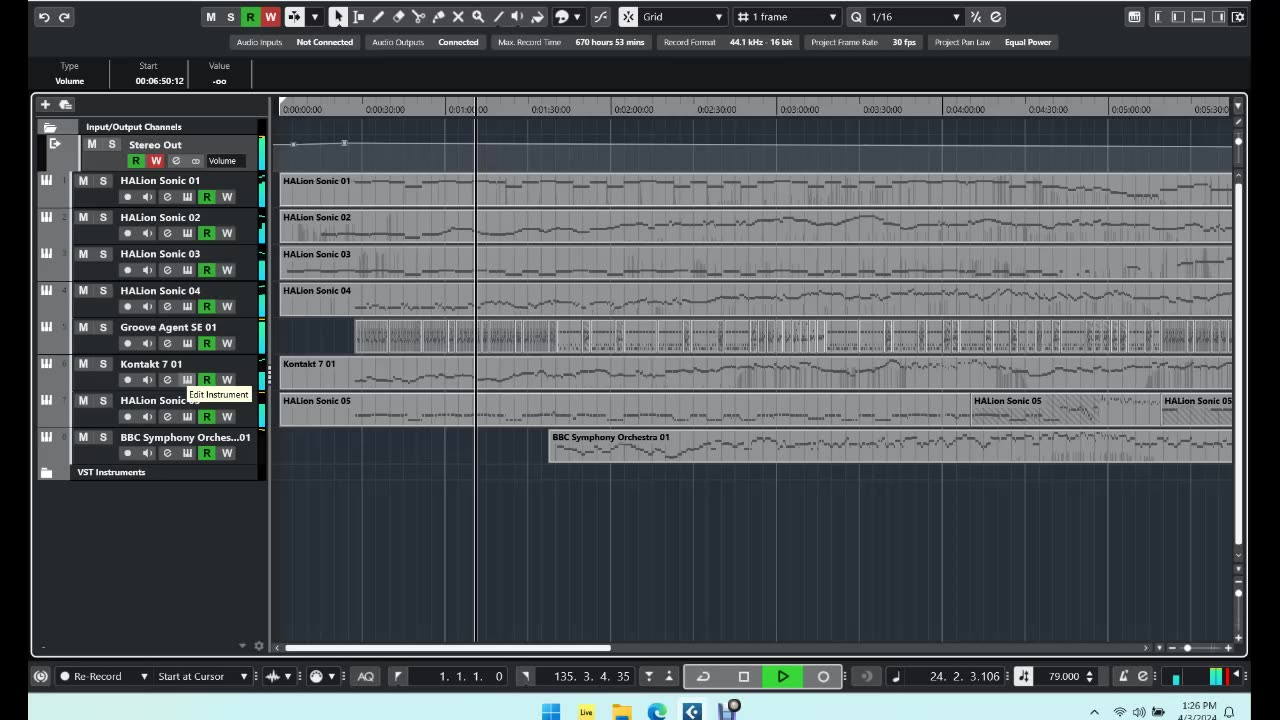Record-enable the HALion Sonic 04 track
This screenshot has width=1280, height=720.
tap(127, 307)
